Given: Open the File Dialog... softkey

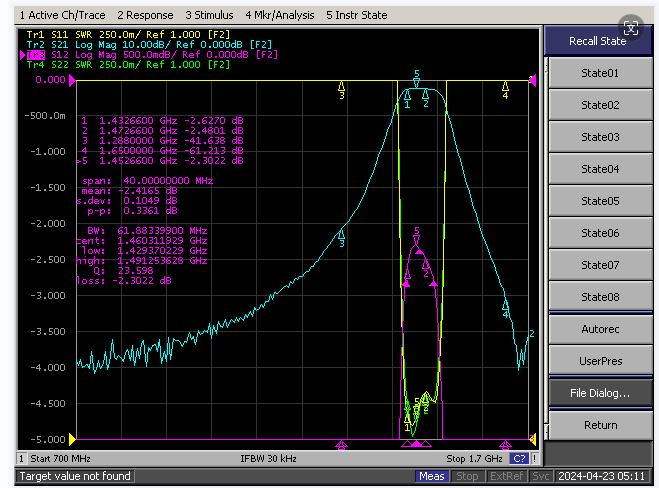Looking at the screenshot, I should tap(600, 393).
